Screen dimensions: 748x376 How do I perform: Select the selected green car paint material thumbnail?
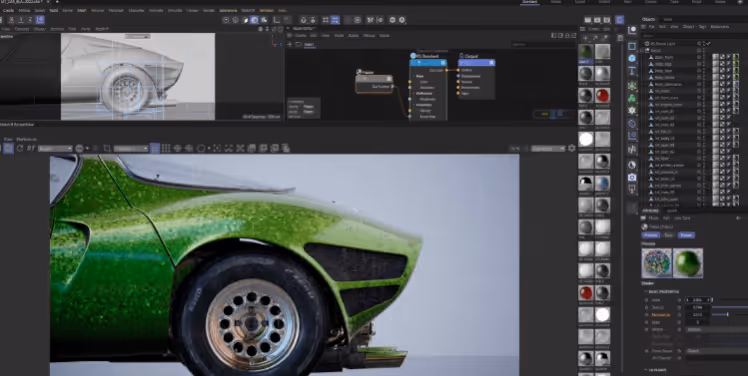[586, 52]
